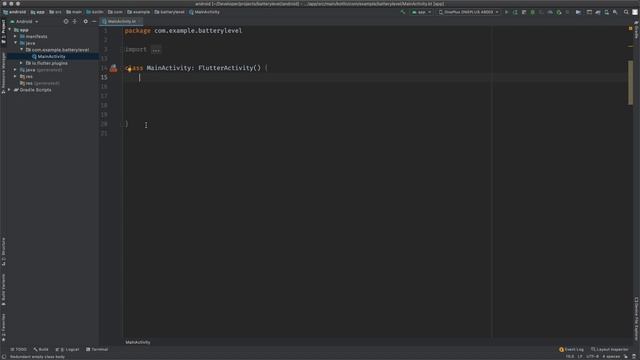The image size is (640, 360).
Task: Open the OnePlus device selector dropdown
Action: tap(469, 12)
